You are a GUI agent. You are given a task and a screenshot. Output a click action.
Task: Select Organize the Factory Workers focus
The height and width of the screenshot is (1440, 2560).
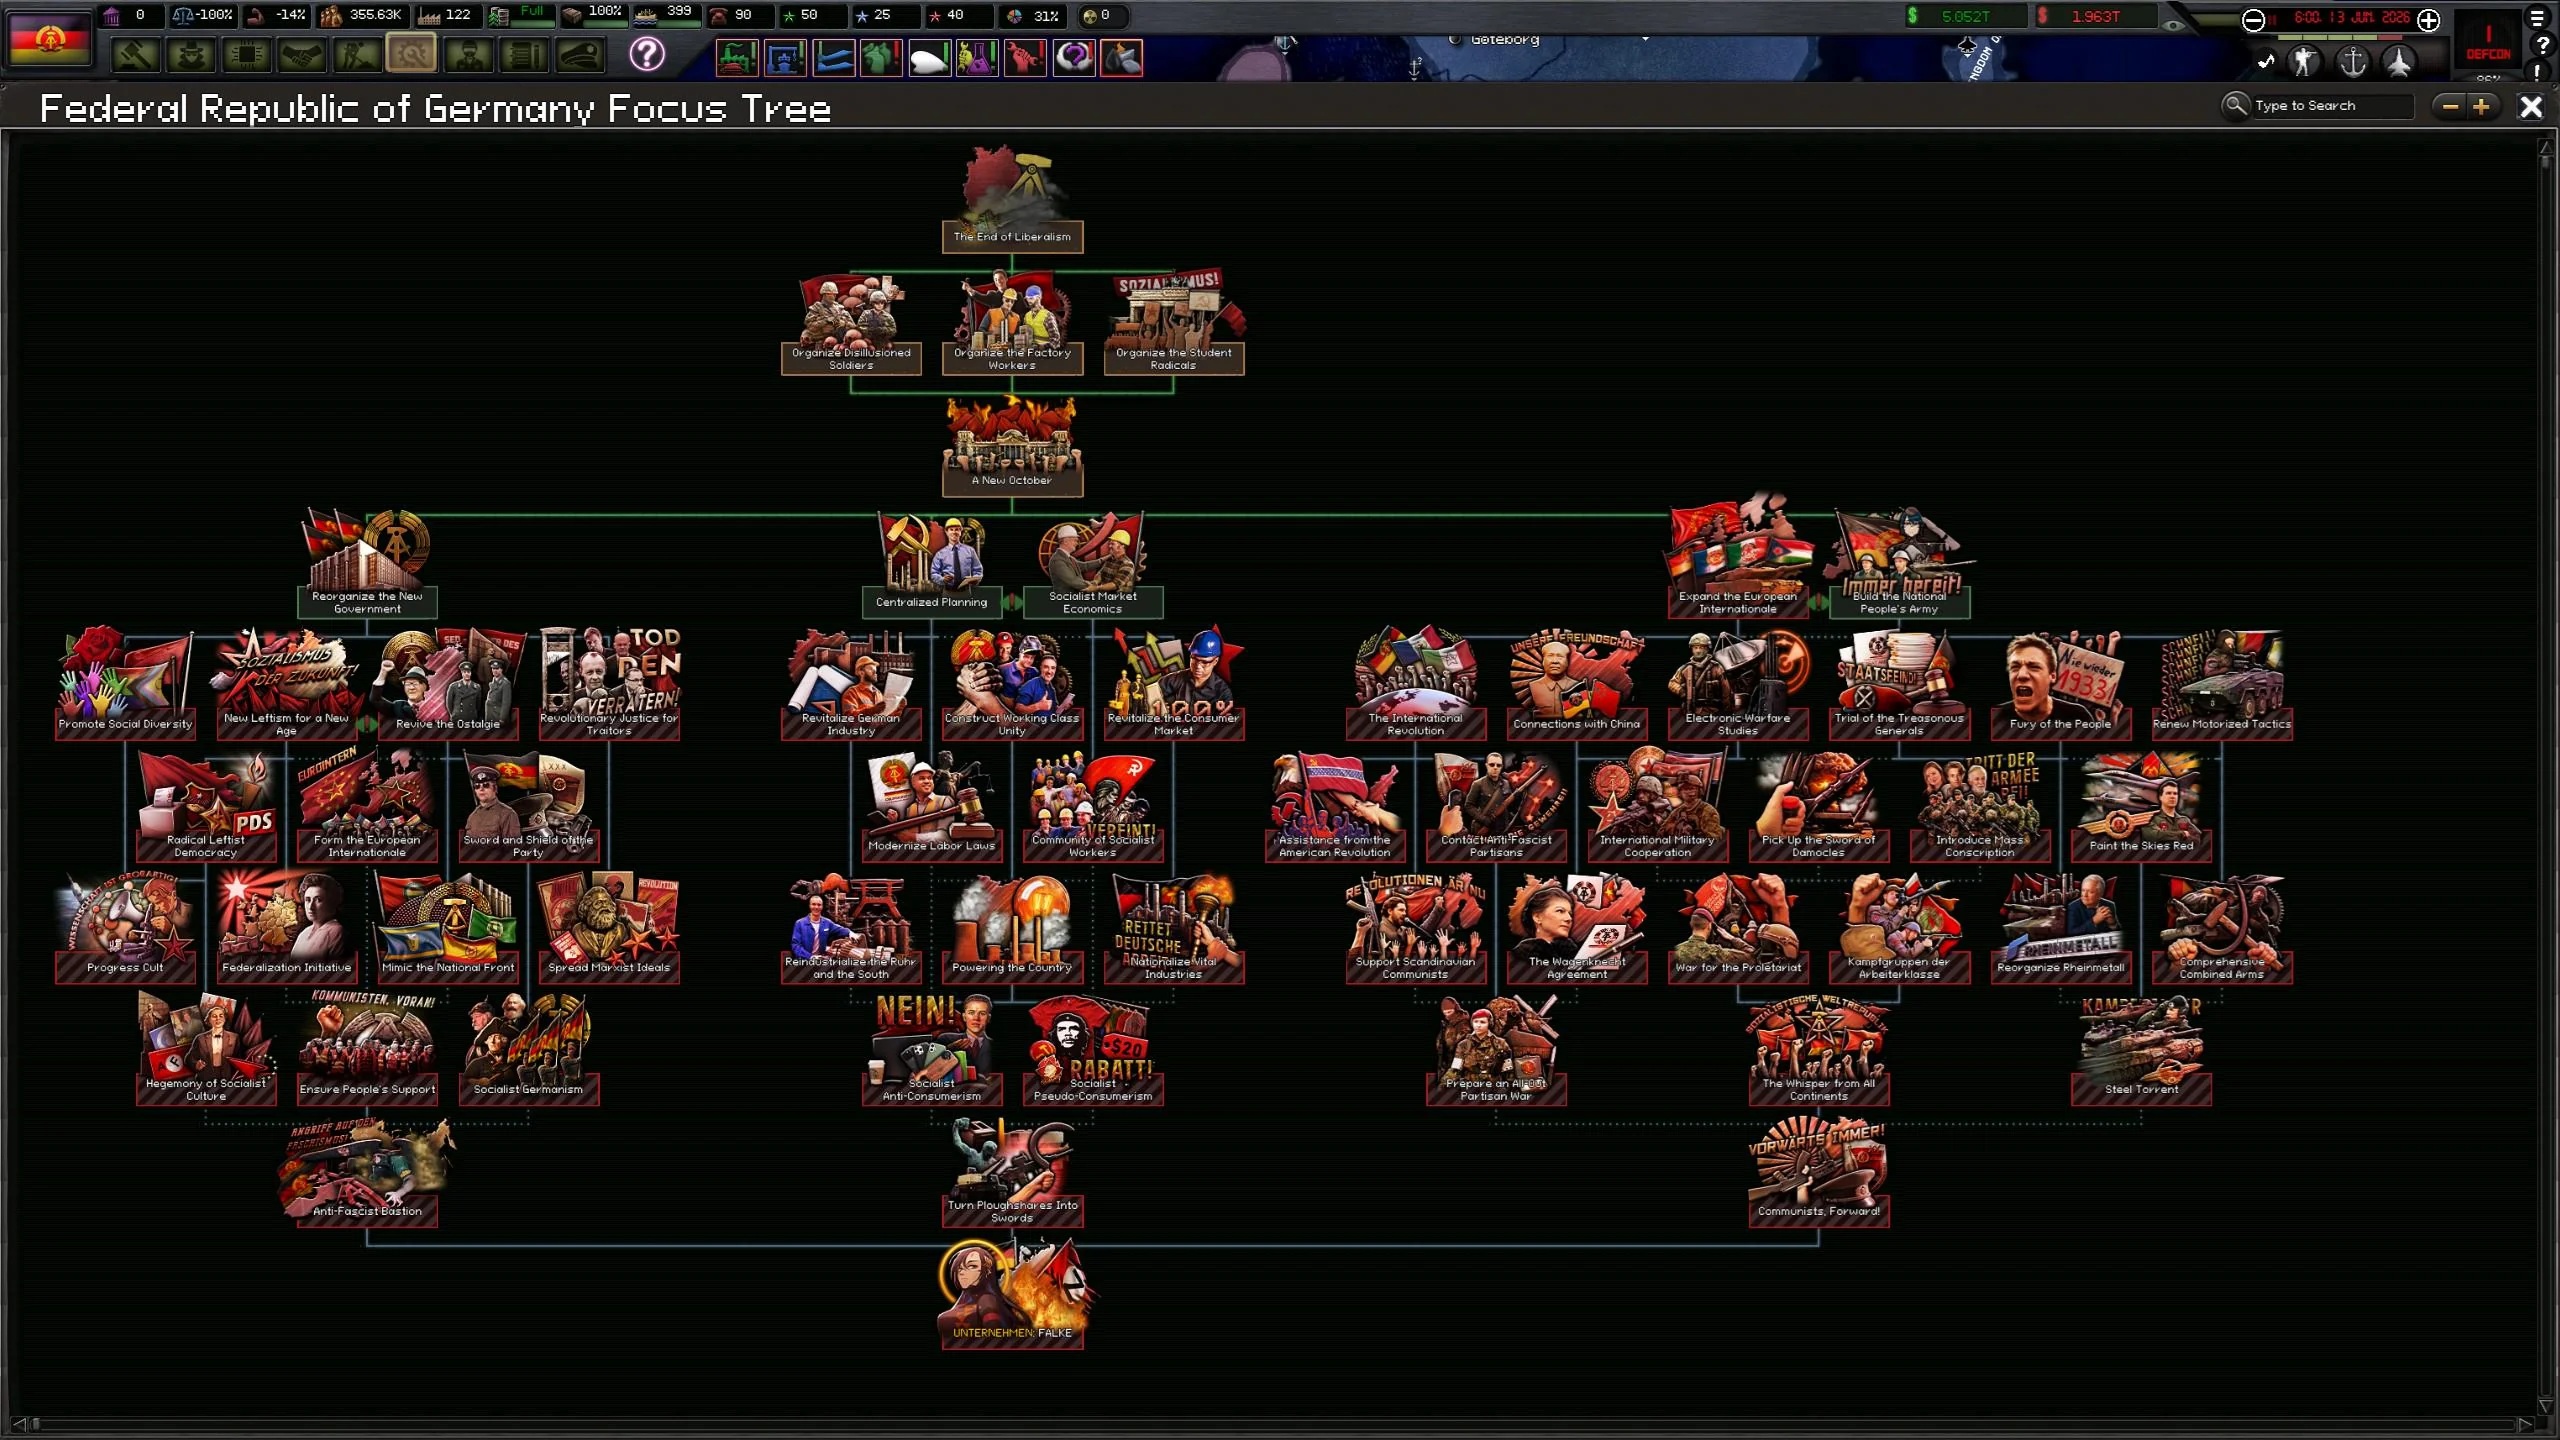[1012, 324]
